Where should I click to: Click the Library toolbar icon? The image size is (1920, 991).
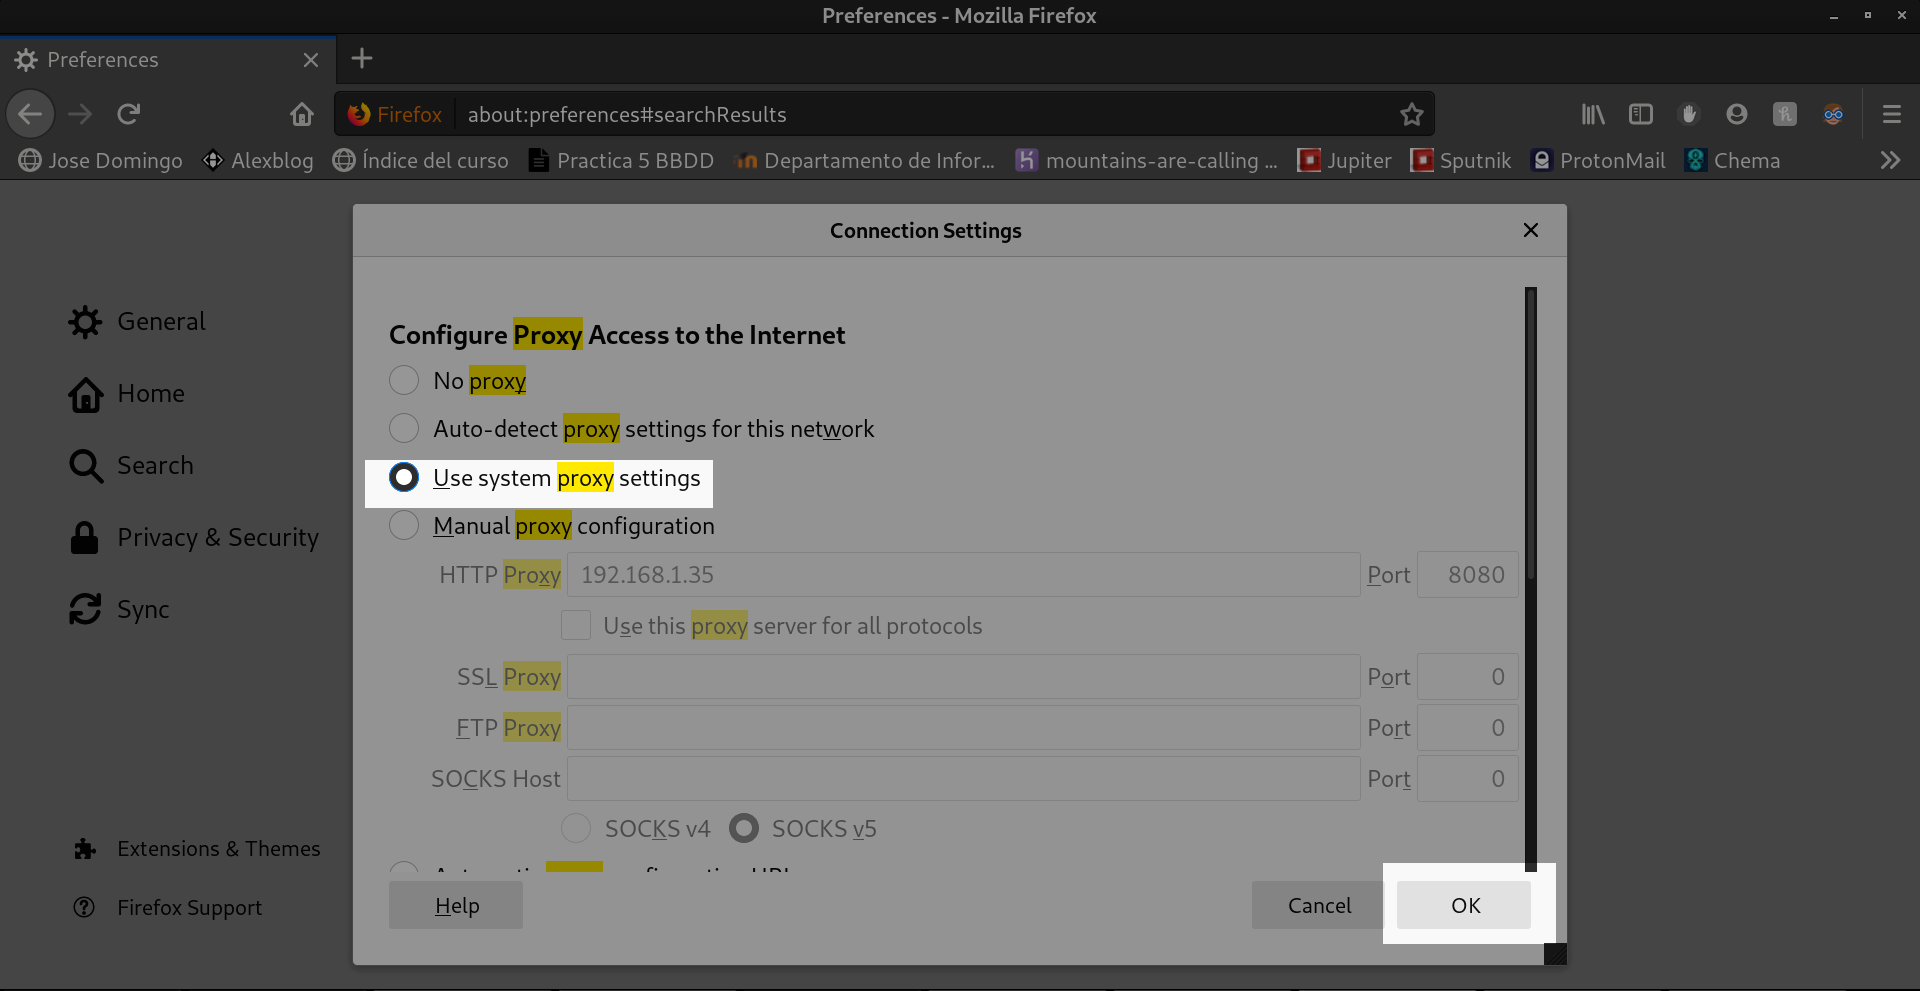click(x=1592, y=115)
